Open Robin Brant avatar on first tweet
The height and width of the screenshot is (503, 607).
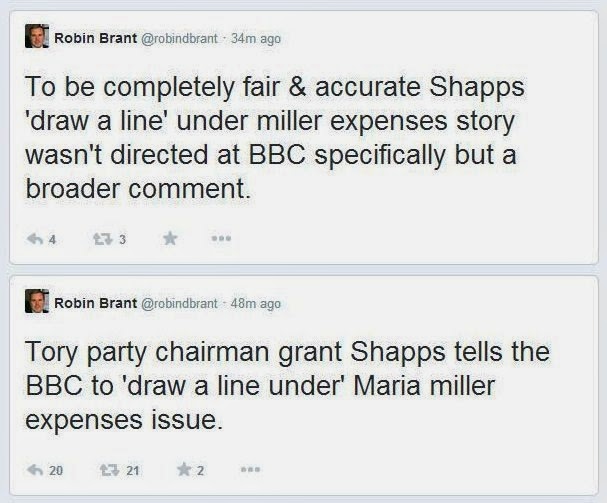point(37,36)
